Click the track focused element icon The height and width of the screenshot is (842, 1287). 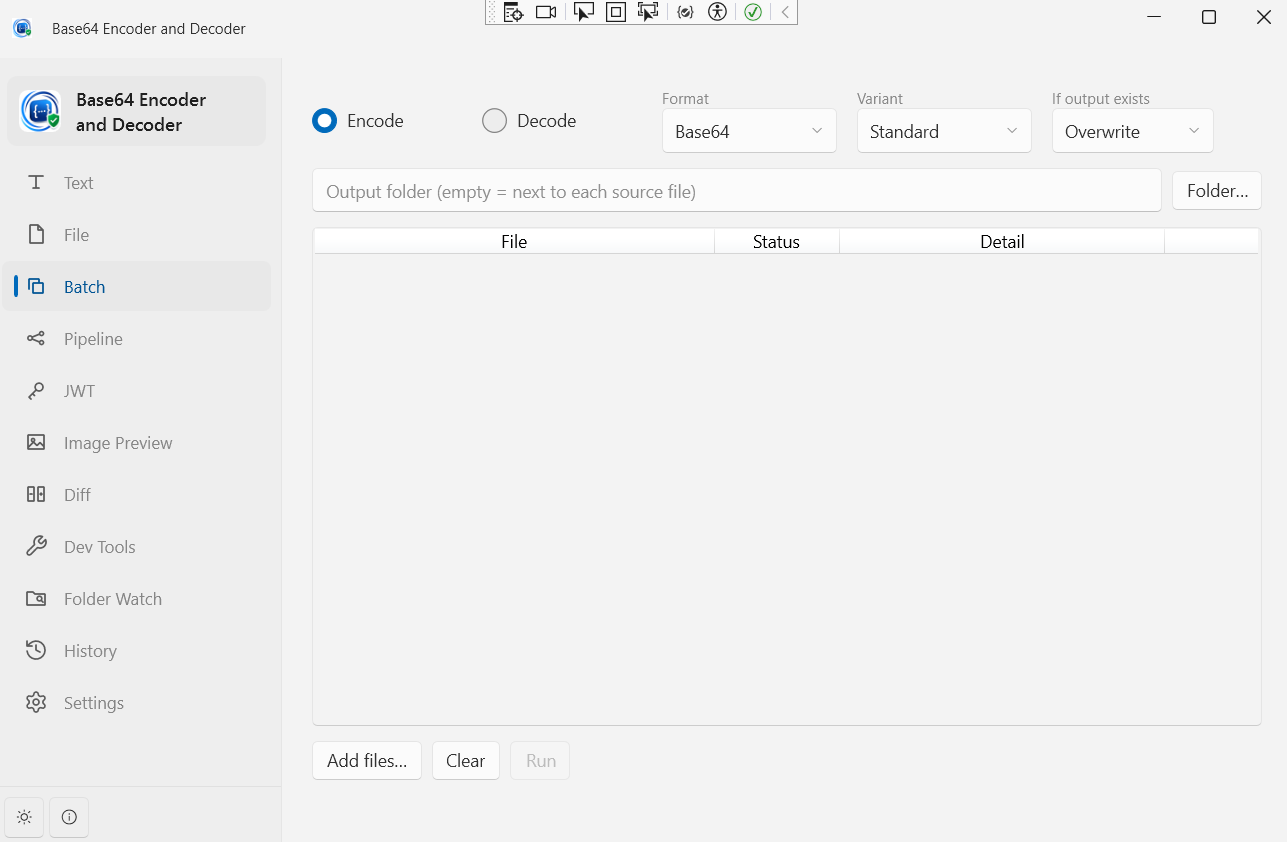pyautogui.click(x=648, y=12)
